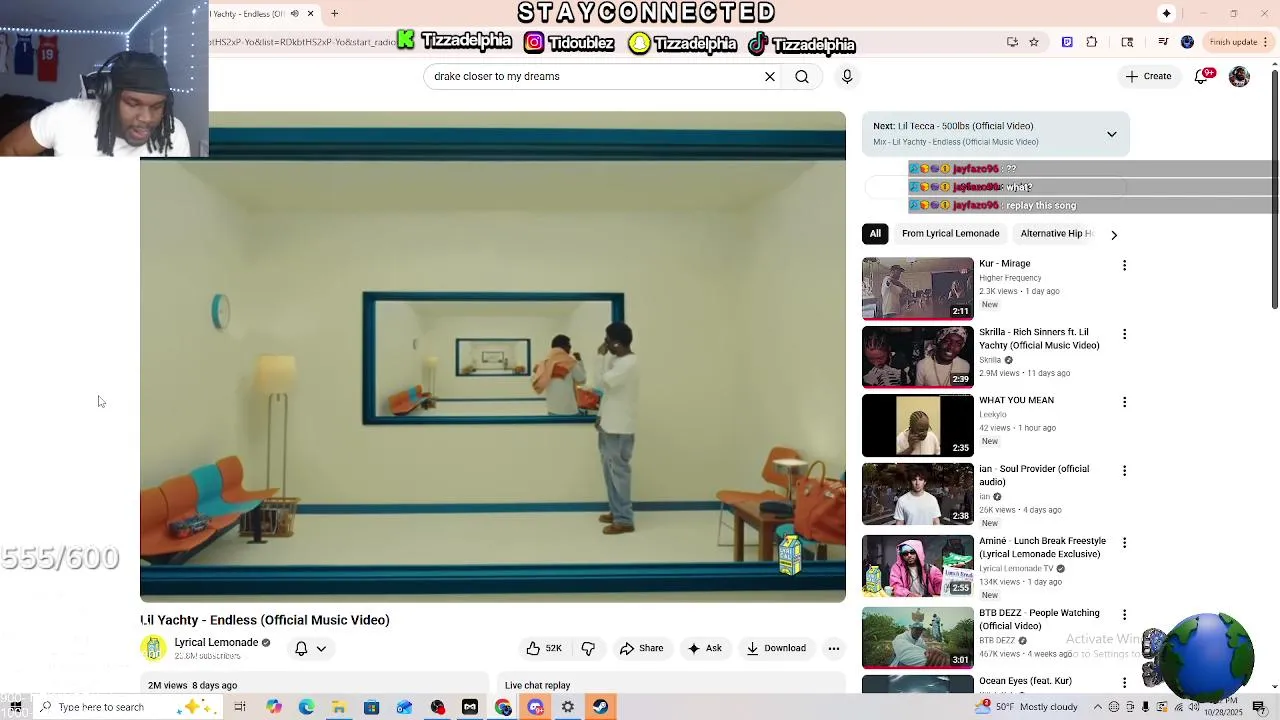The height and width of the screenshot is (720, 1280).
Task: Click the Ask button
Action: click(x=704, y=648)
